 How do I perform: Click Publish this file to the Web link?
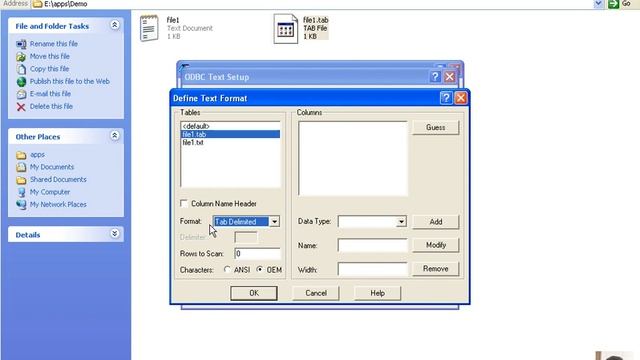pos(69,81)
